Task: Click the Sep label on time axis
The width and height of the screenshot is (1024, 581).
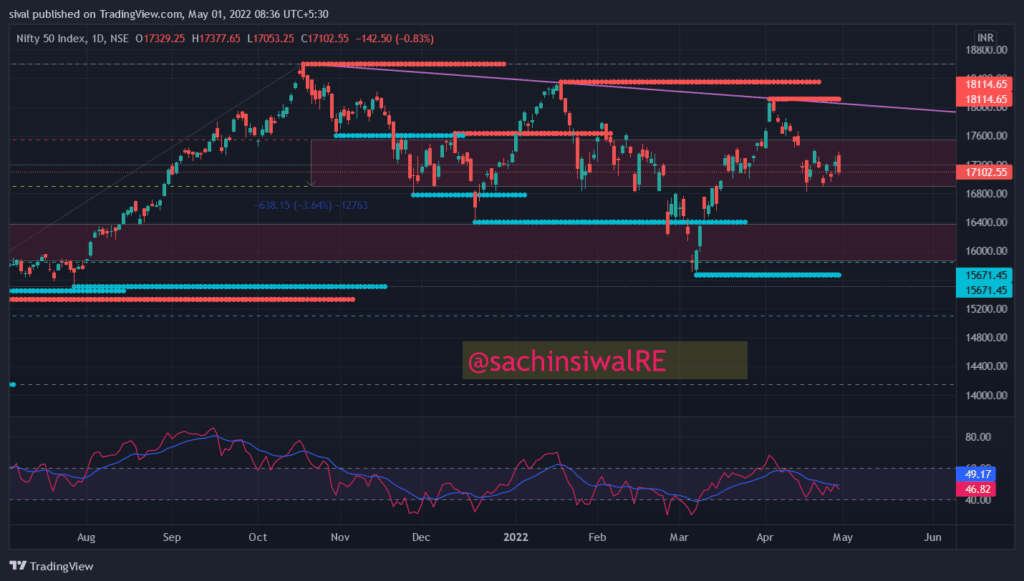Action: point(172,537)
